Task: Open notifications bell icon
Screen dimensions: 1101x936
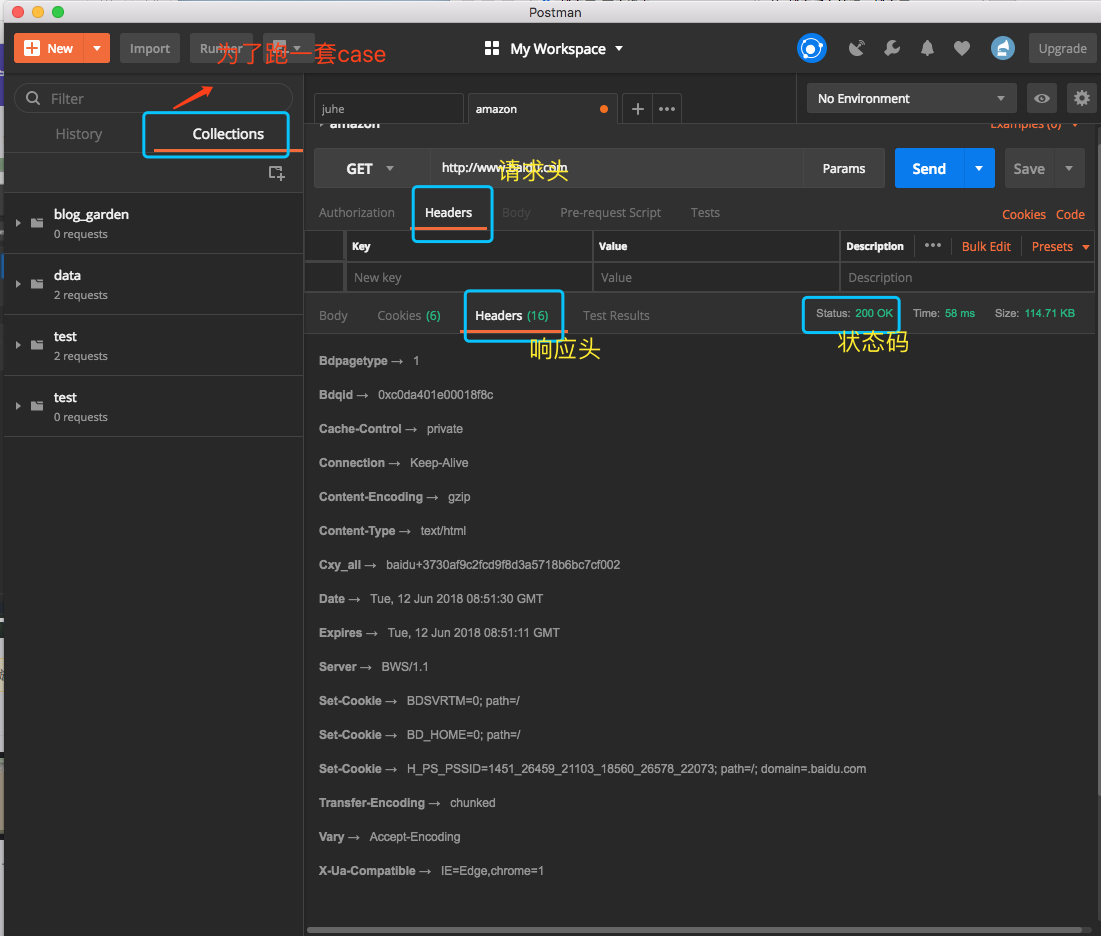Action: pos(928,48)
